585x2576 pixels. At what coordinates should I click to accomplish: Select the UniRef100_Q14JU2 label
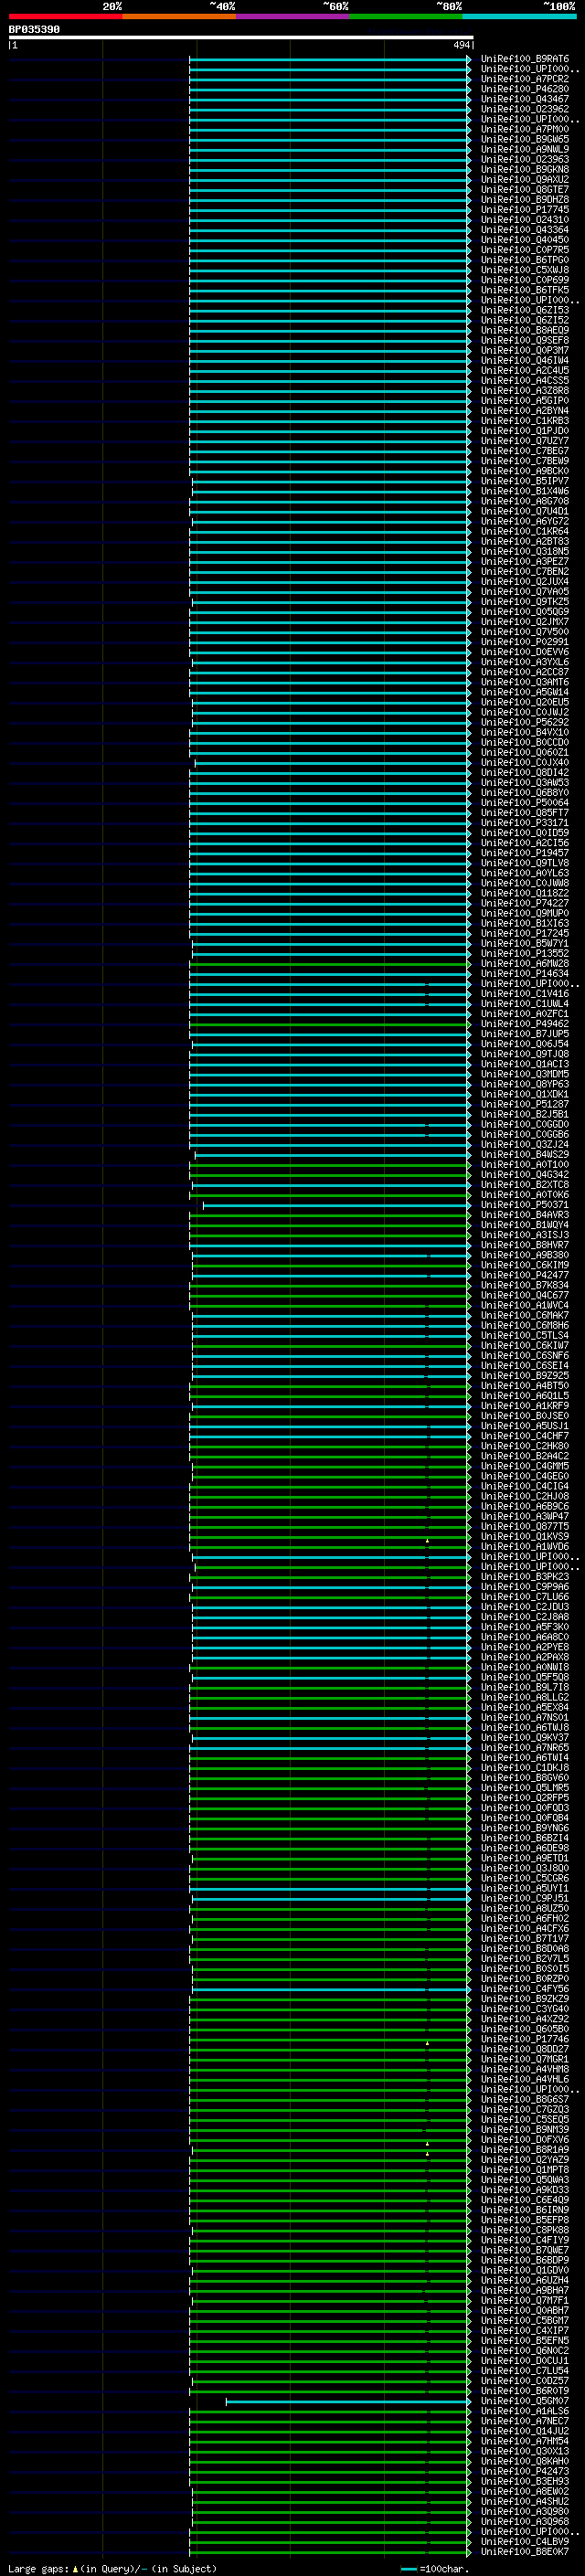(525, 2431)
